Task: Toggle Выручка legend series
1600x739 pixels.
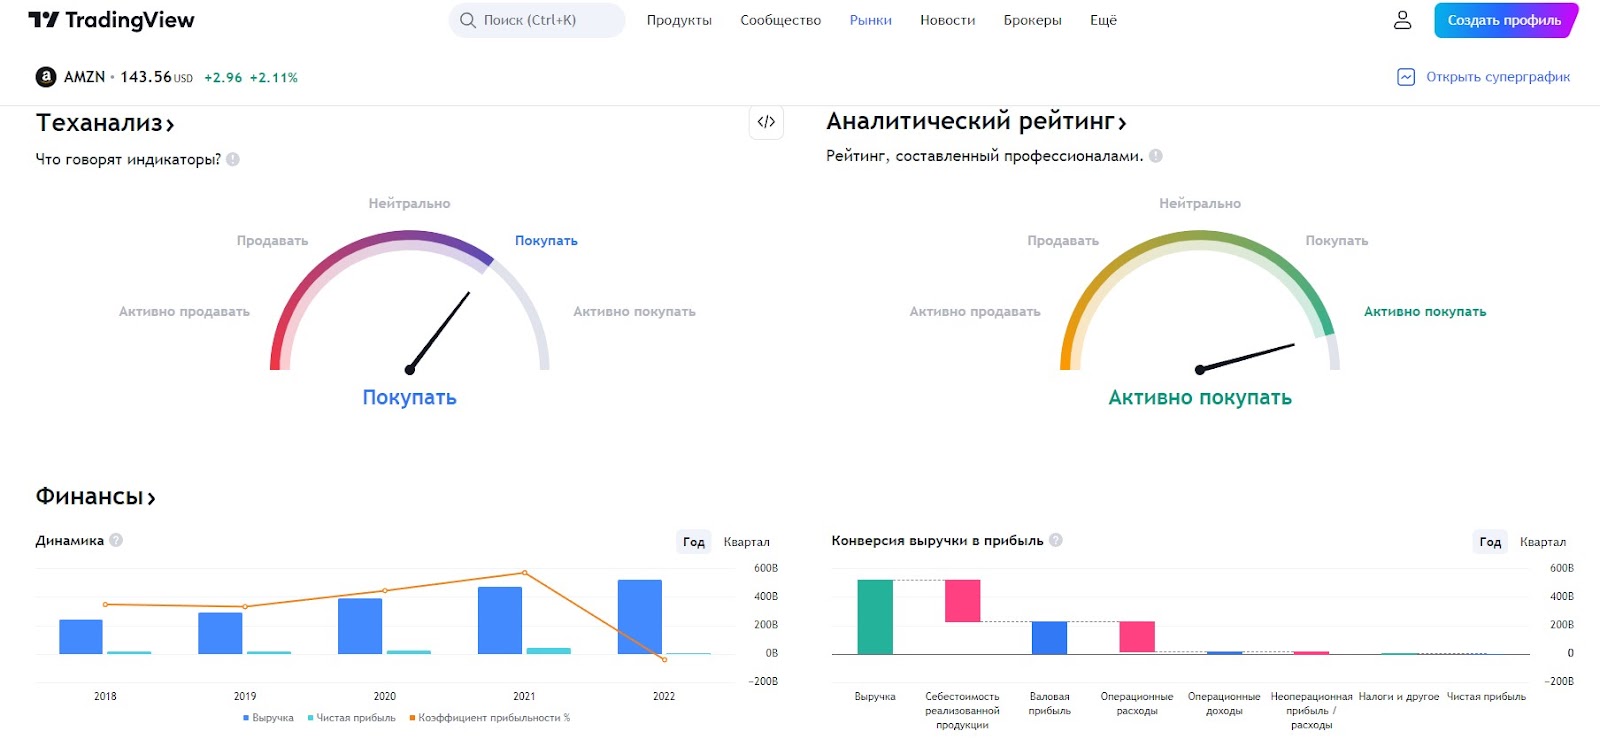Action: pyautogui.click(x=268, y=718)
